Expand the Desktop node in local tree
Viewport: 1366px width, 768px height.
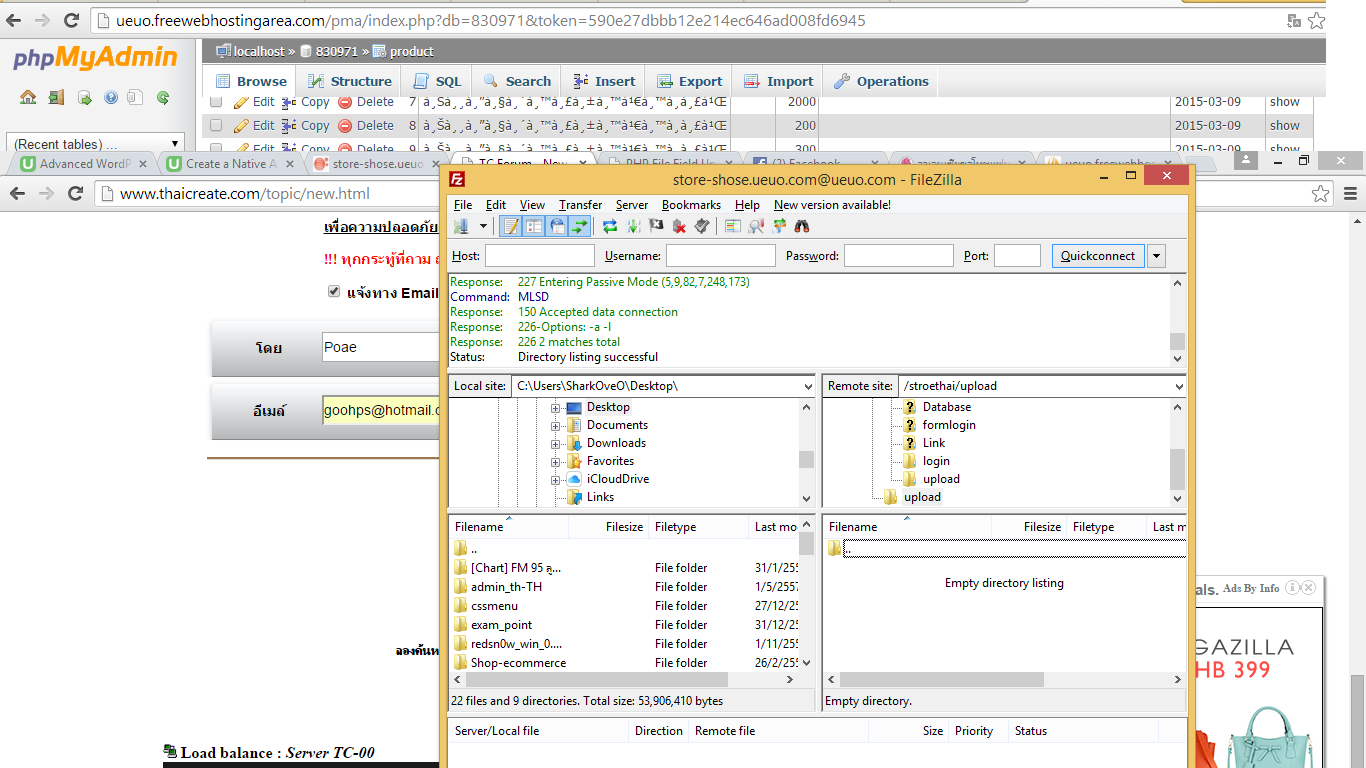[x=555, y=408]
